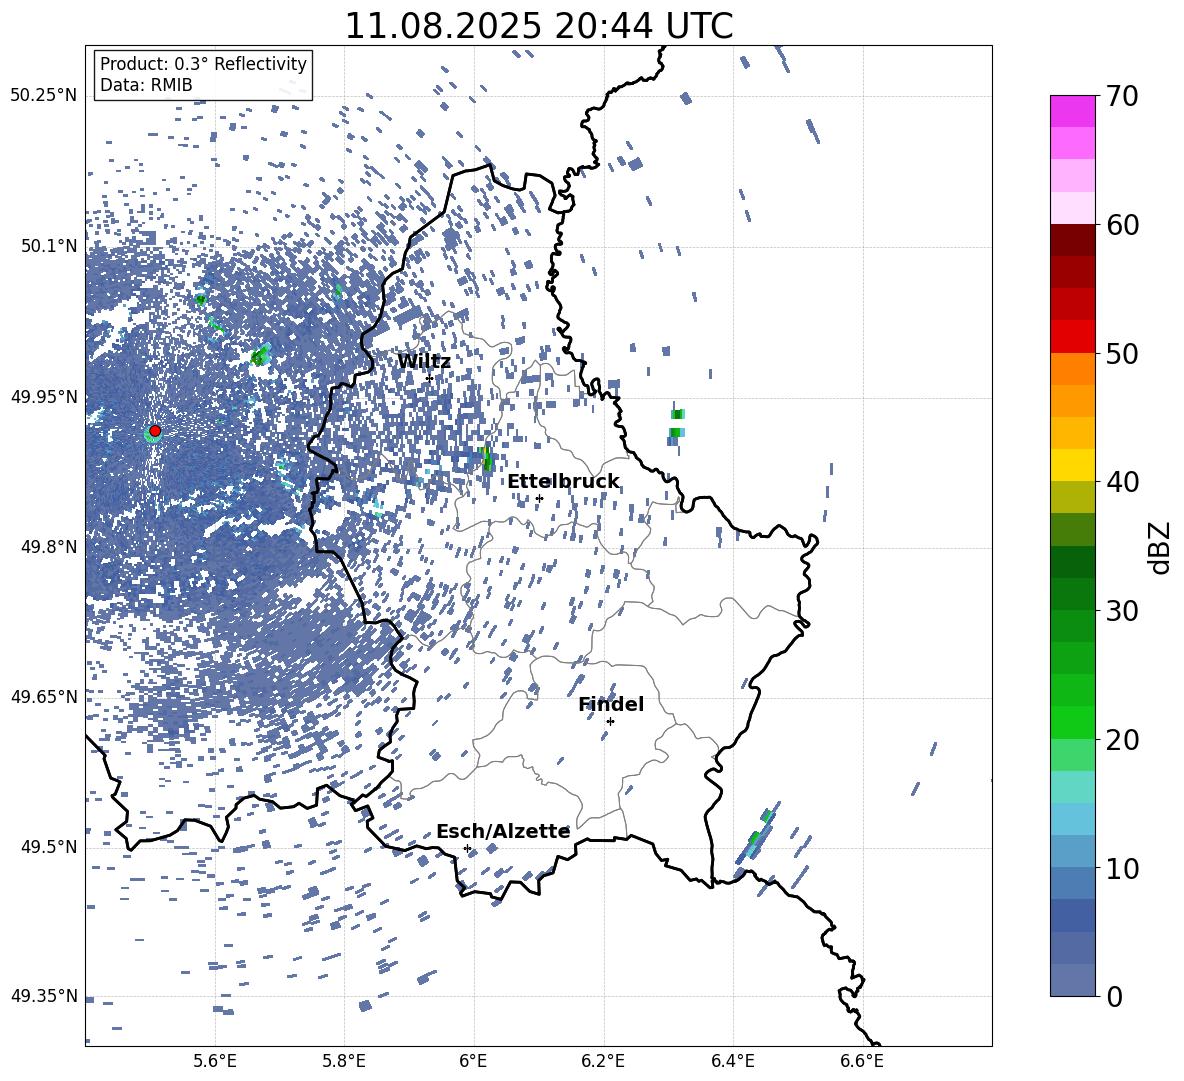This screenshot has width=1184, height=1081.
Task: Click the 0 colorbar tick label
Action: (x=1114, y=996)
